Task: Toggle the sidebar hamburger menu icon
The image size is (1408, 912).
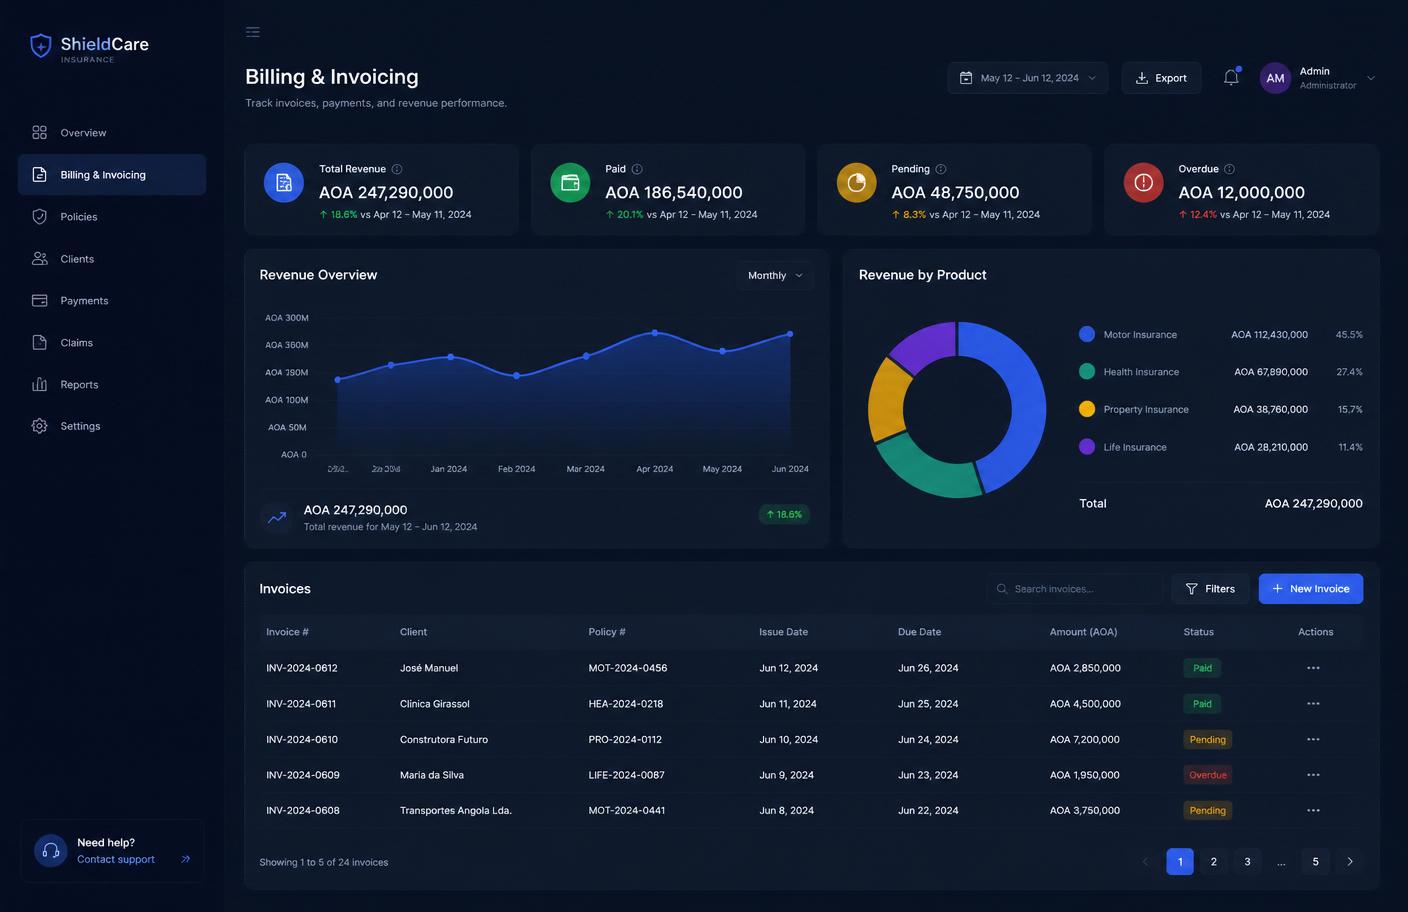Action: point(253,32)
